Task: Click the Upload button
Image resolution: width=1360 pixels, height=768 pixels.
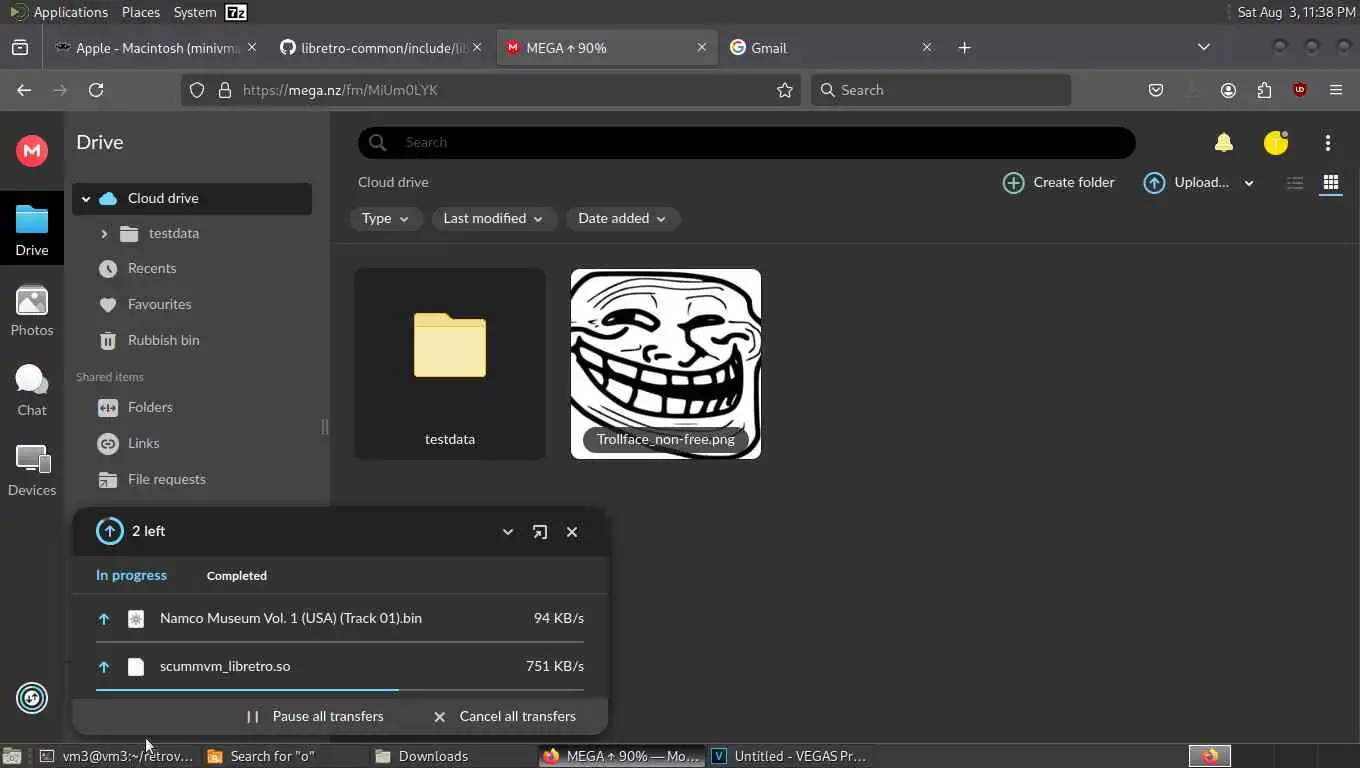Action: (x=1186, y=182)
